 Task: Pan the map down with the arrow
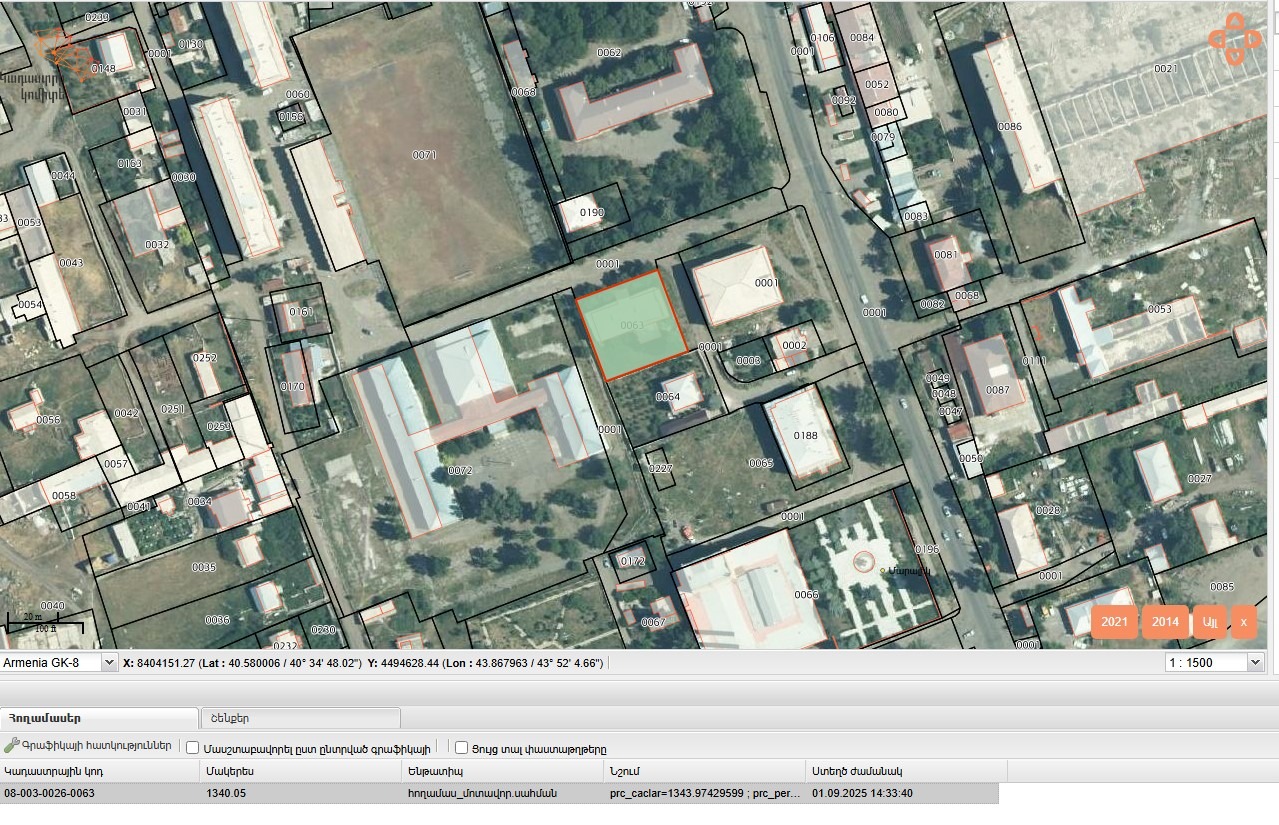(1235, 56)
